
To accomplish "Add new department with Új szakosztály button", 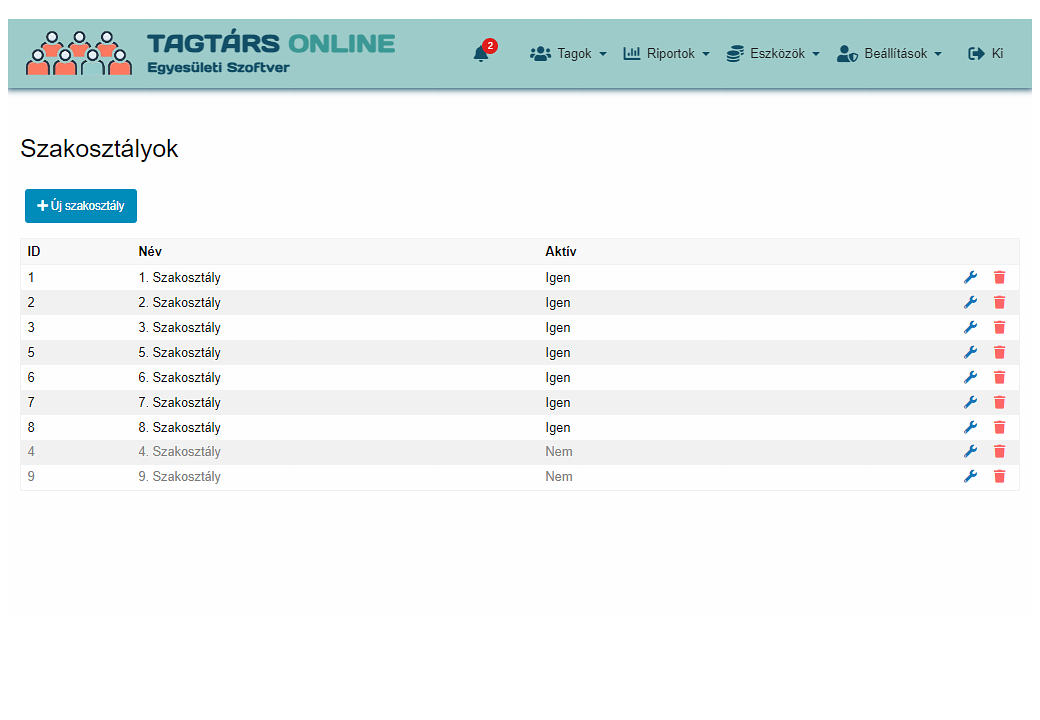I will (x=81, y=206).
